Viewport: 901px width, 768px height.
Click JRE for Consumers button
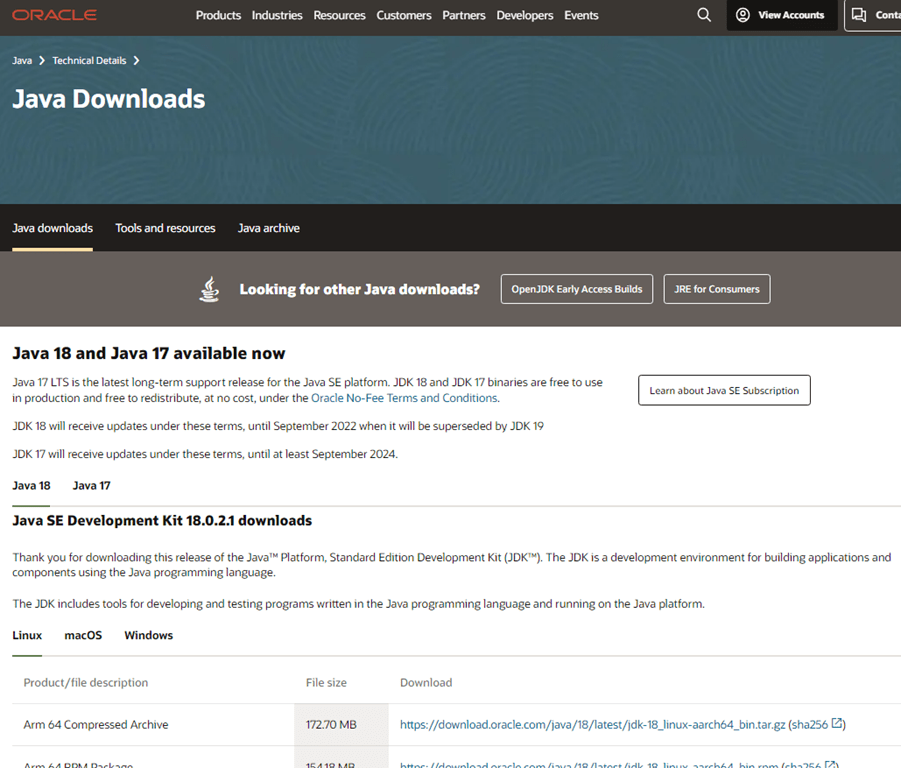pyautogui.click(x=717, y=289)
